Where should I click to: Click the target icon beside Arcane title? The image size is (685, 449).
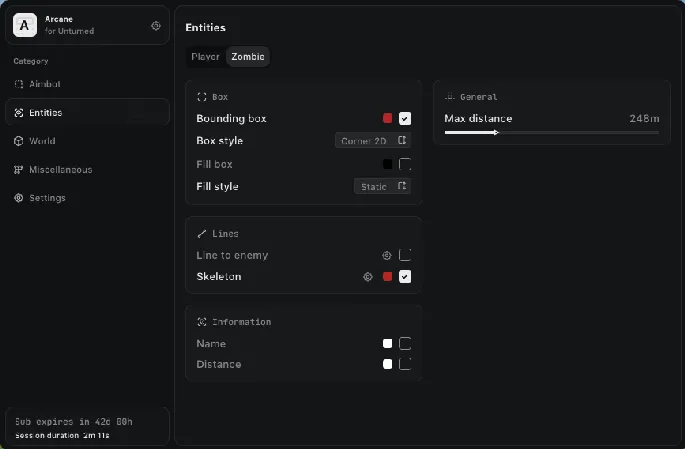tap(156, 26)
